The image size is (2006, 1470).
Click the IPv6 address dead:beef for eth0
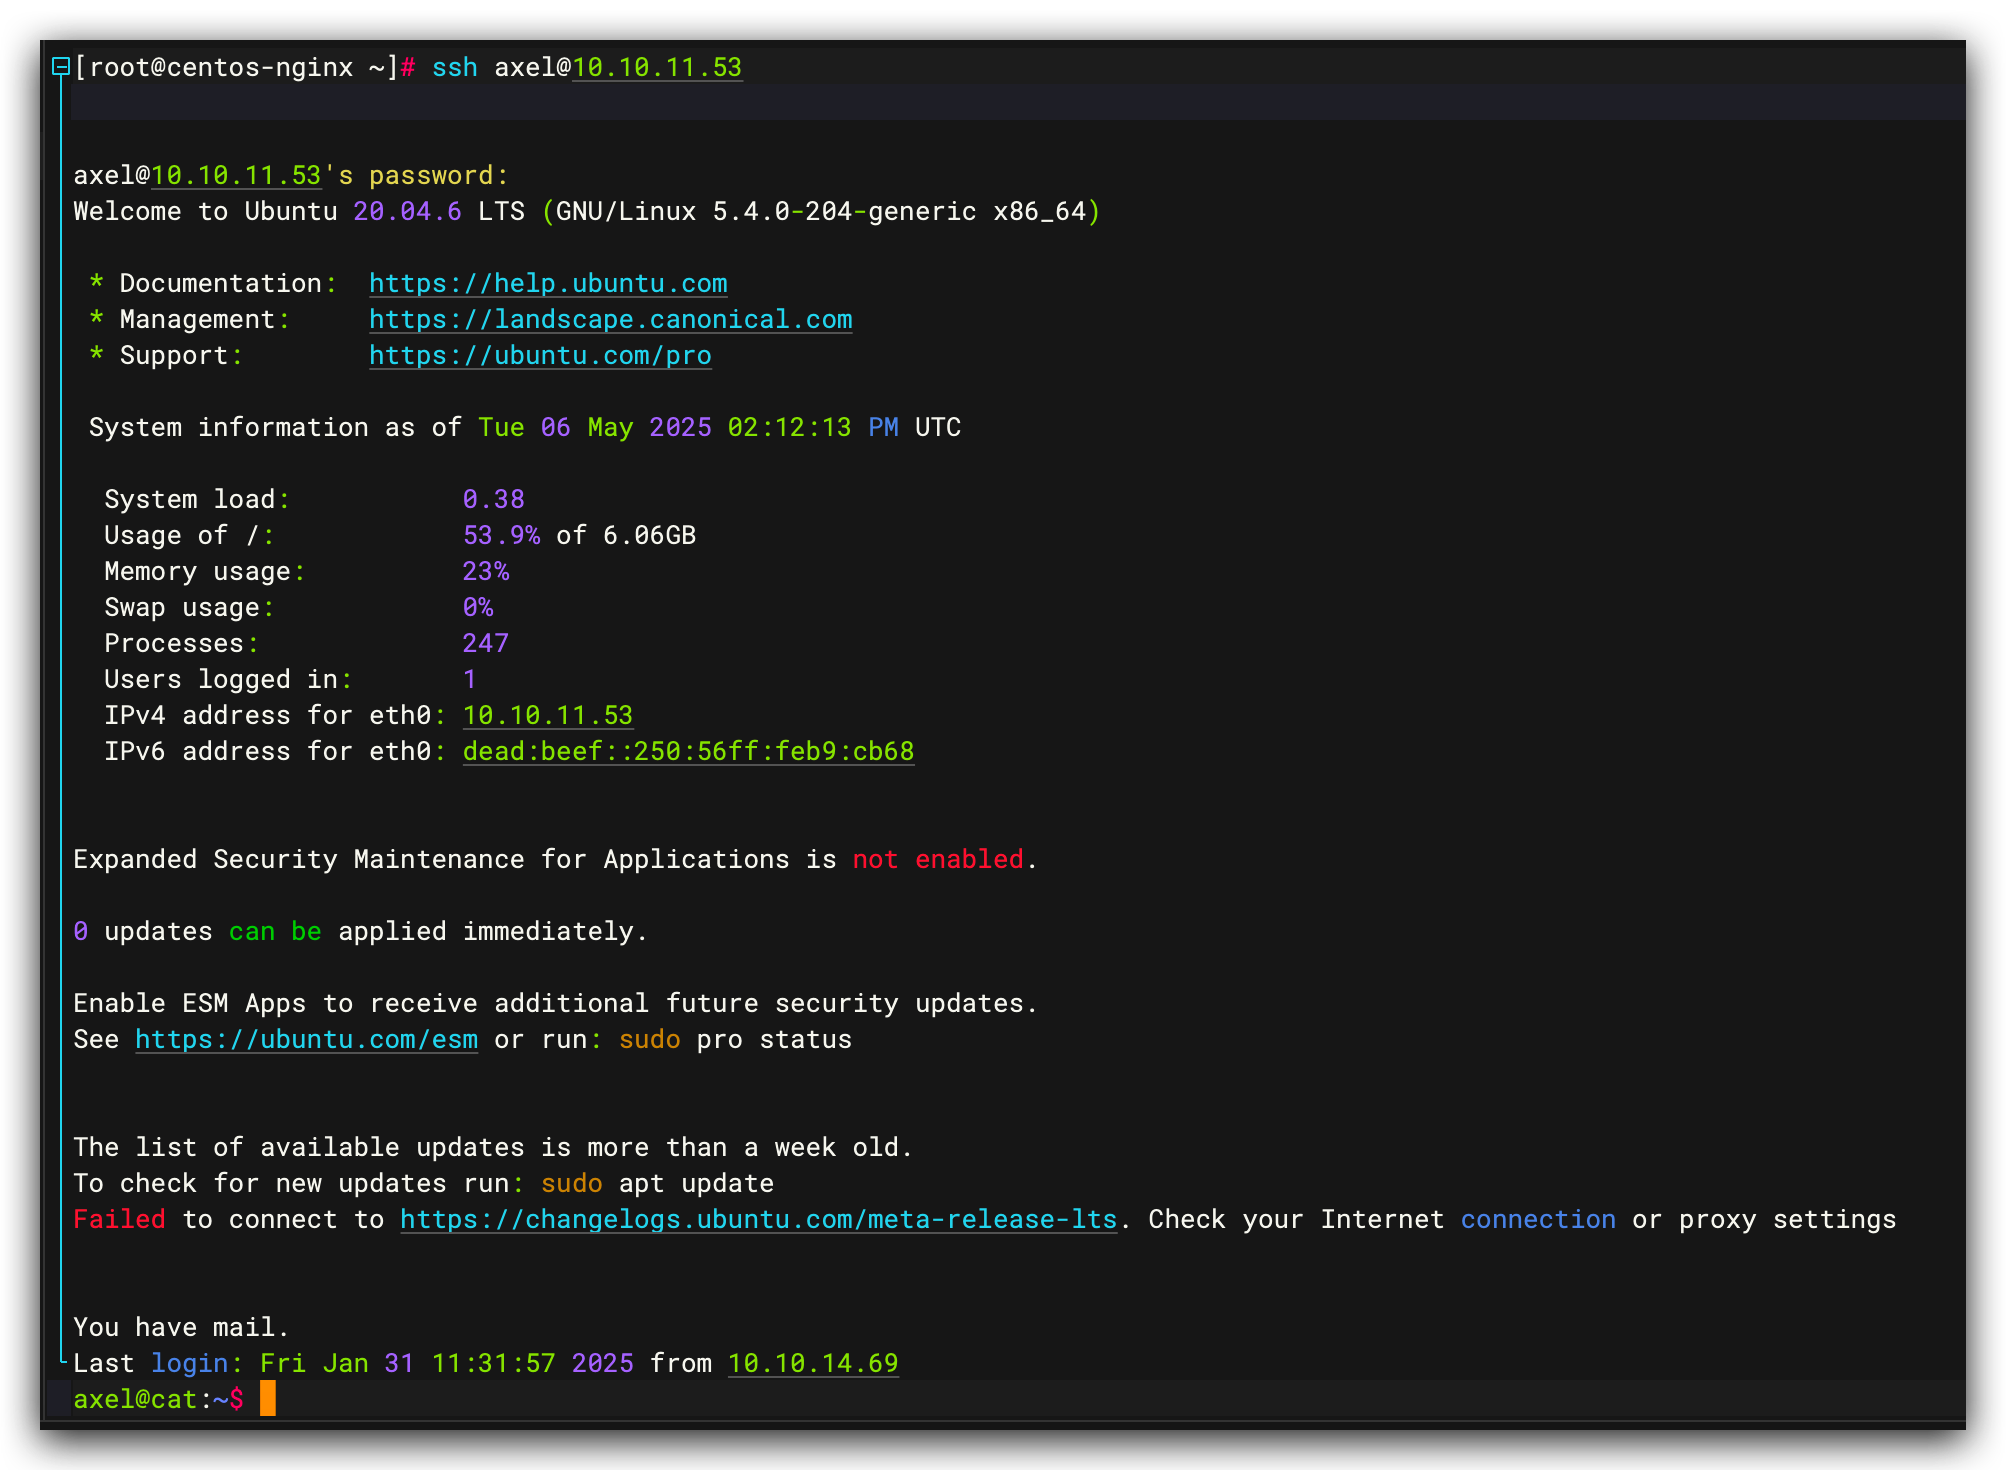pyautogui.click(x=688, y=752)
